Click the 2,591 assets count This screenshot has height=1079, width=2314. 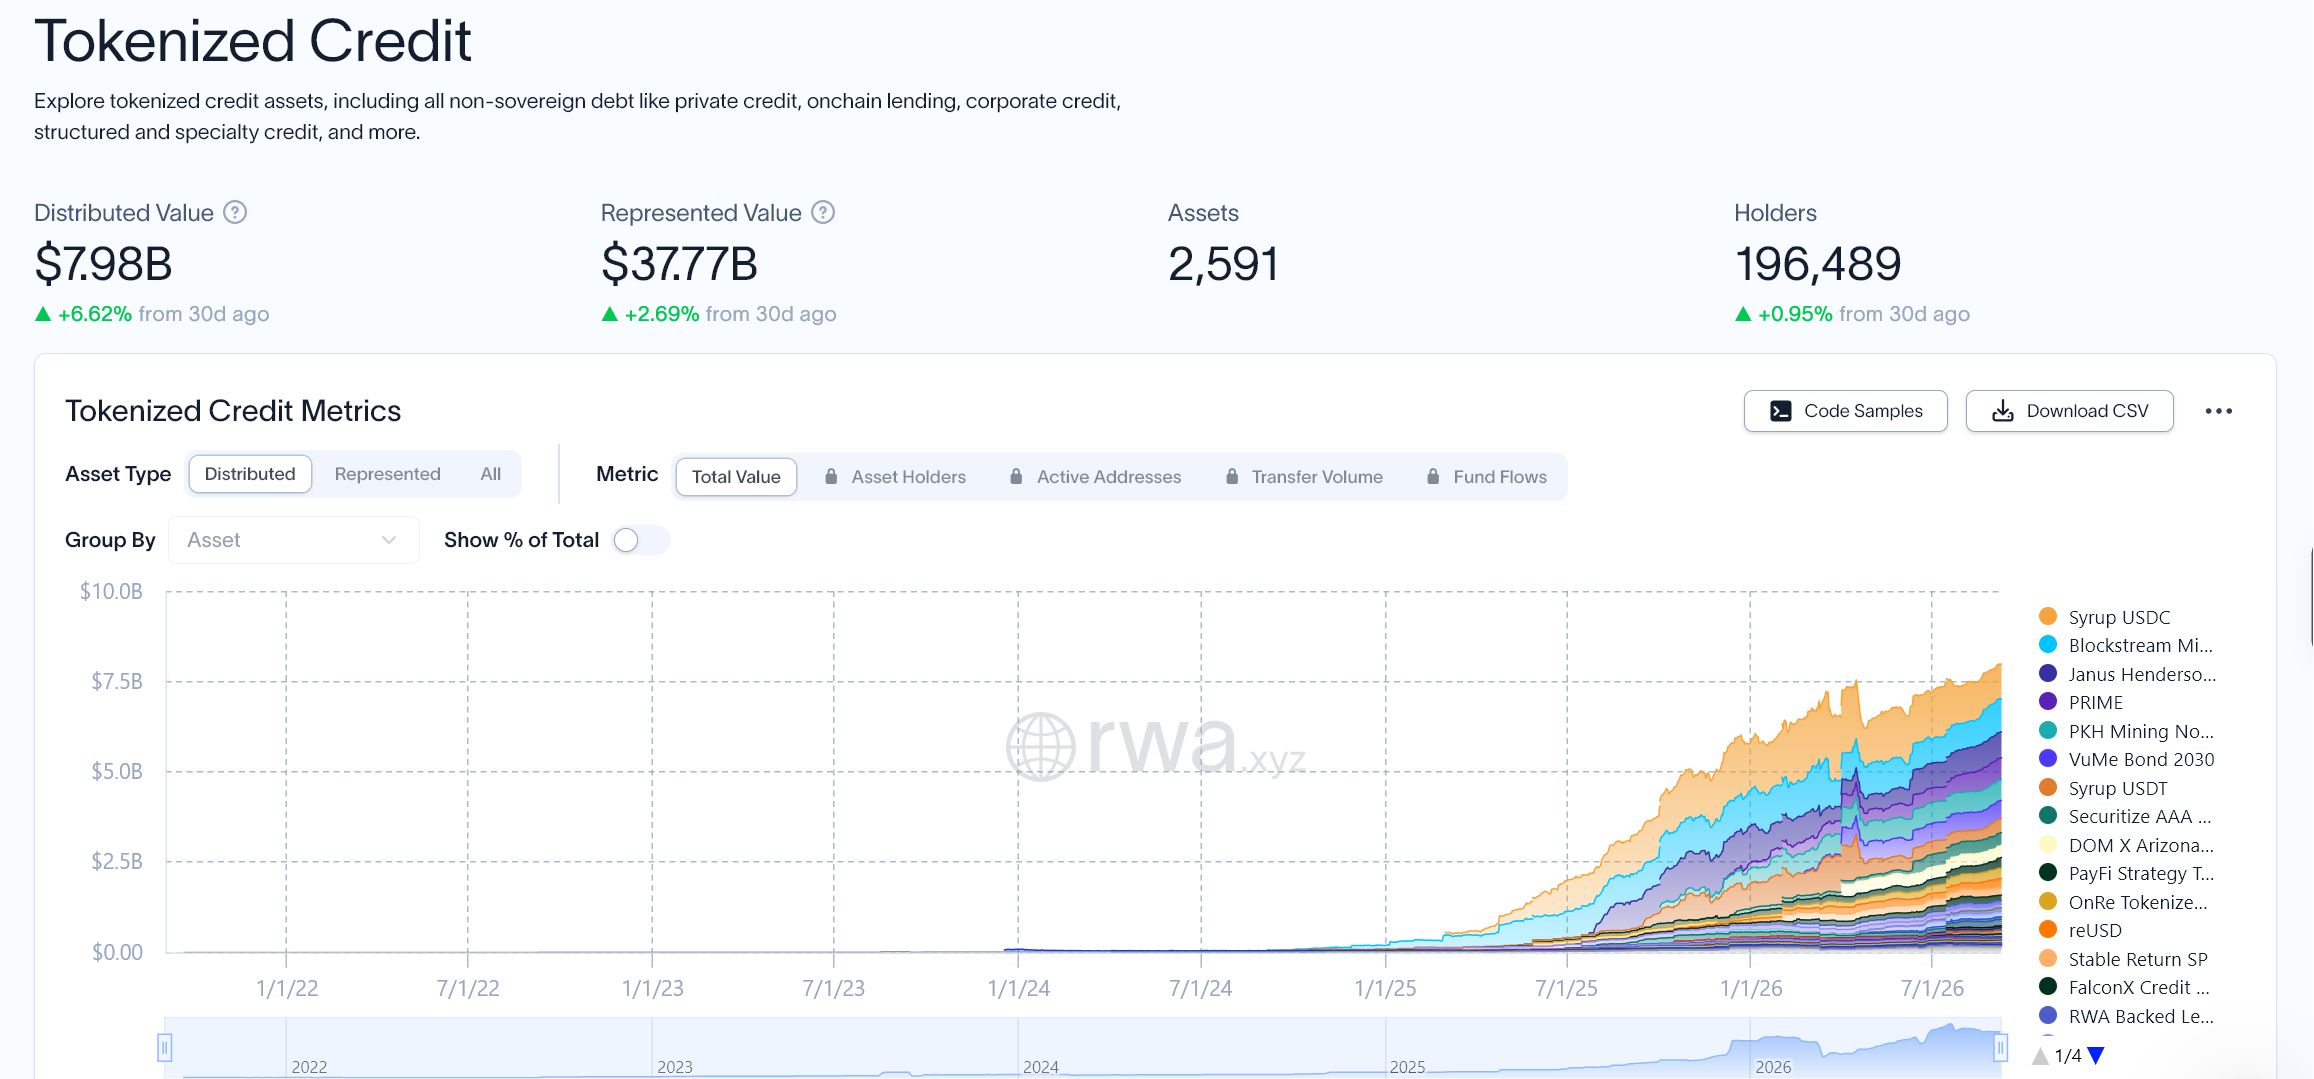tap(1223, 264)
